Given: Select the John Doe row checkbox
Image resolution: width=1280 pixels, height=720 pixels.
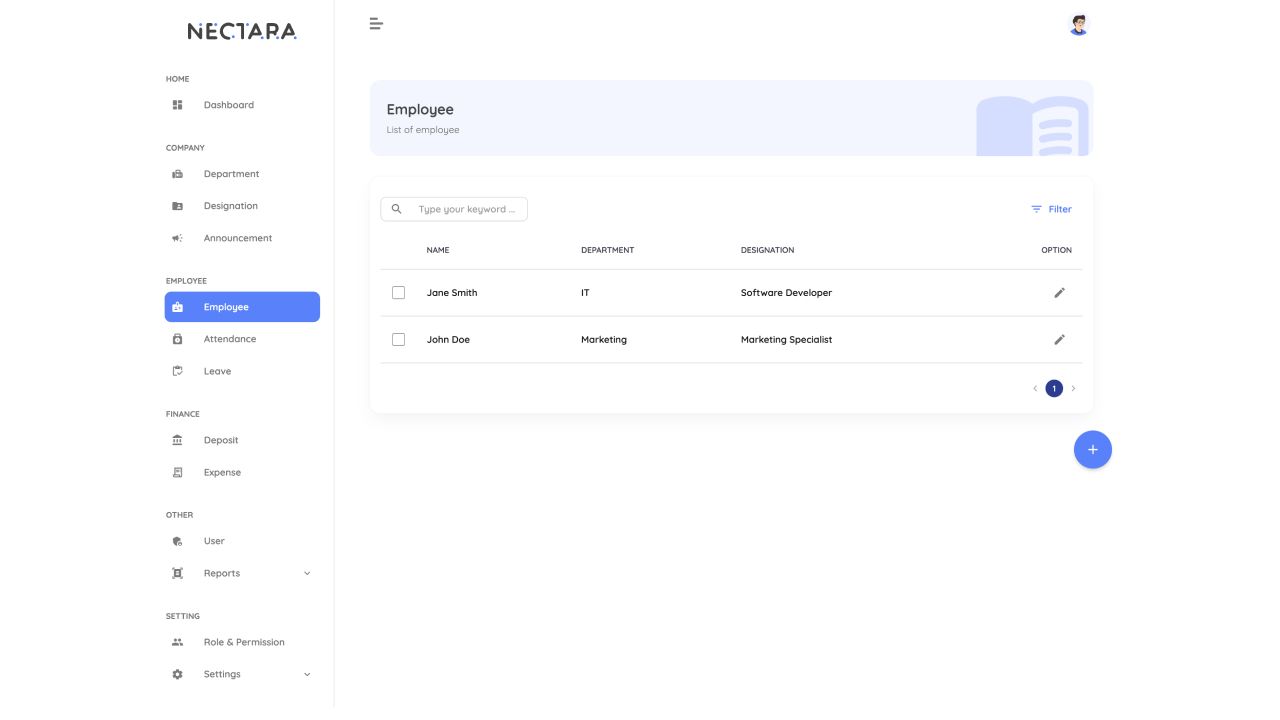Looking at the screenshot, I should 398,340.
